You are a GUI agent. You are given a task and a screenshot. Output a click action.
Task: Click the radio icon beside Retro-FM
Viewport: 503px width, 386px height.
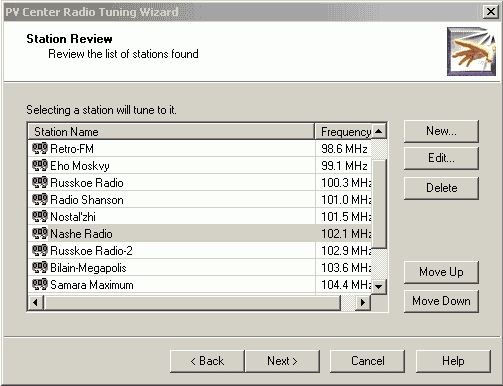(40, 148)
